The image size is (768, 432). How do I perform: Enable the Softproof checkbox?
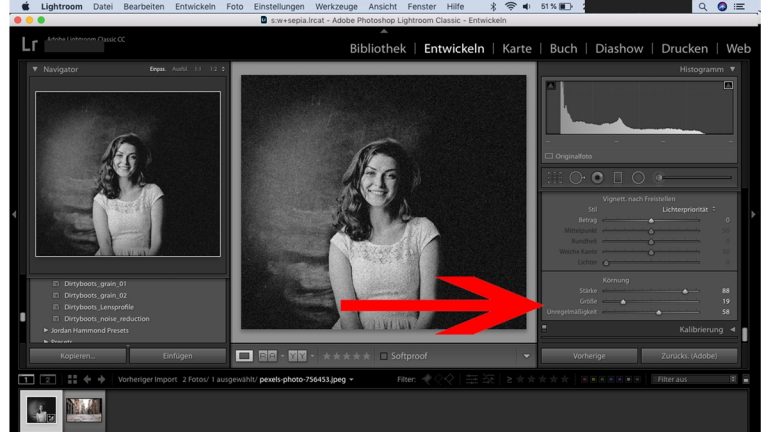[384, 356]
